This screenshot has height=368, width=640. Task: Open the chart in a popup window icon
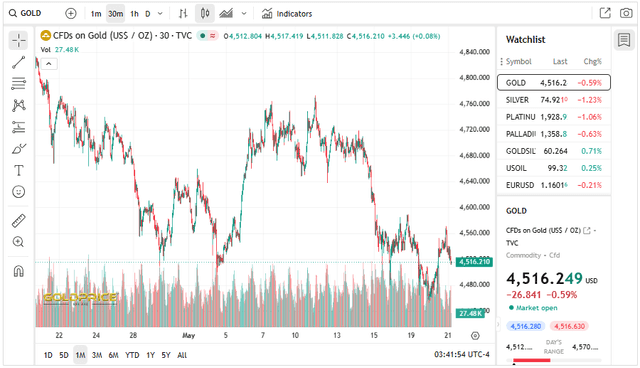605,13
